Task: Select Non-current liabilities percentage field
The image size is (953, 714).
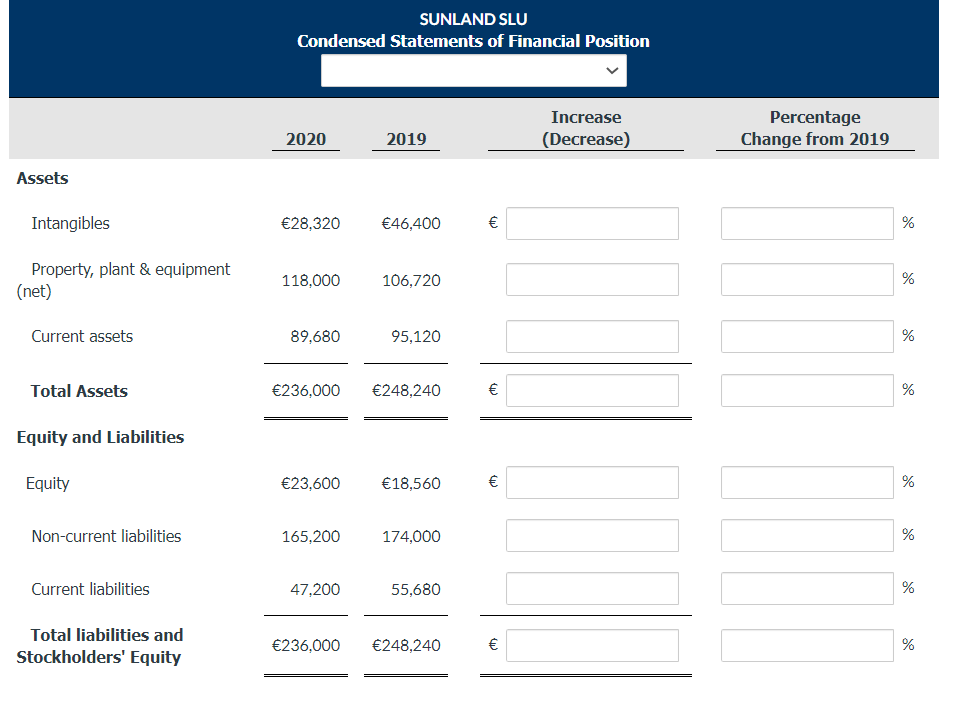Action: click(x=807, y=535)
